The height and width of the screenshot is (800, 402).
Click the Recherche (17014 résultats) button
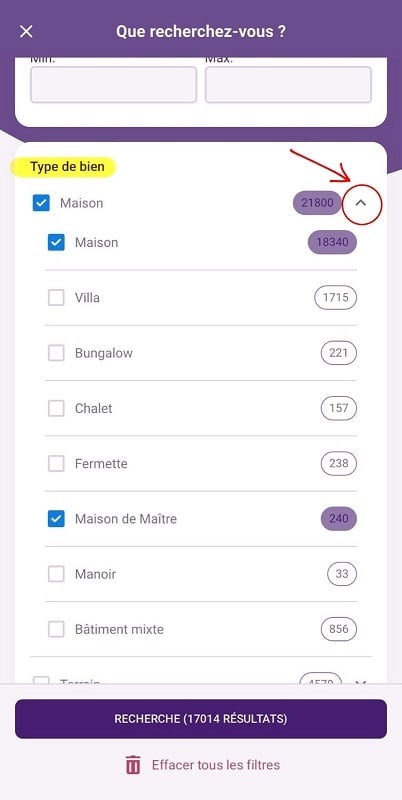point(201,719)
